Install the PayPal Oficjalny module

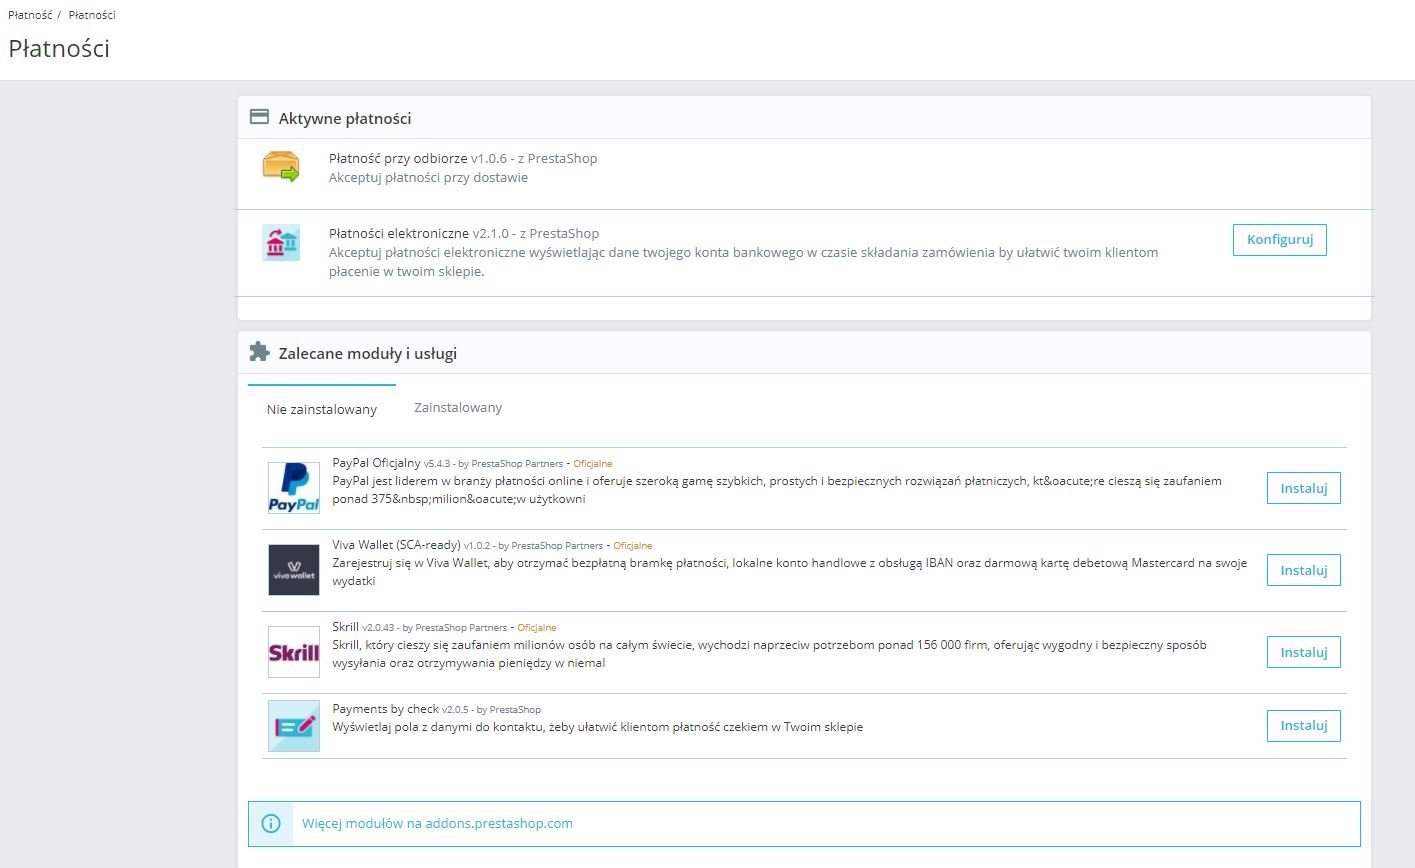1304,488
